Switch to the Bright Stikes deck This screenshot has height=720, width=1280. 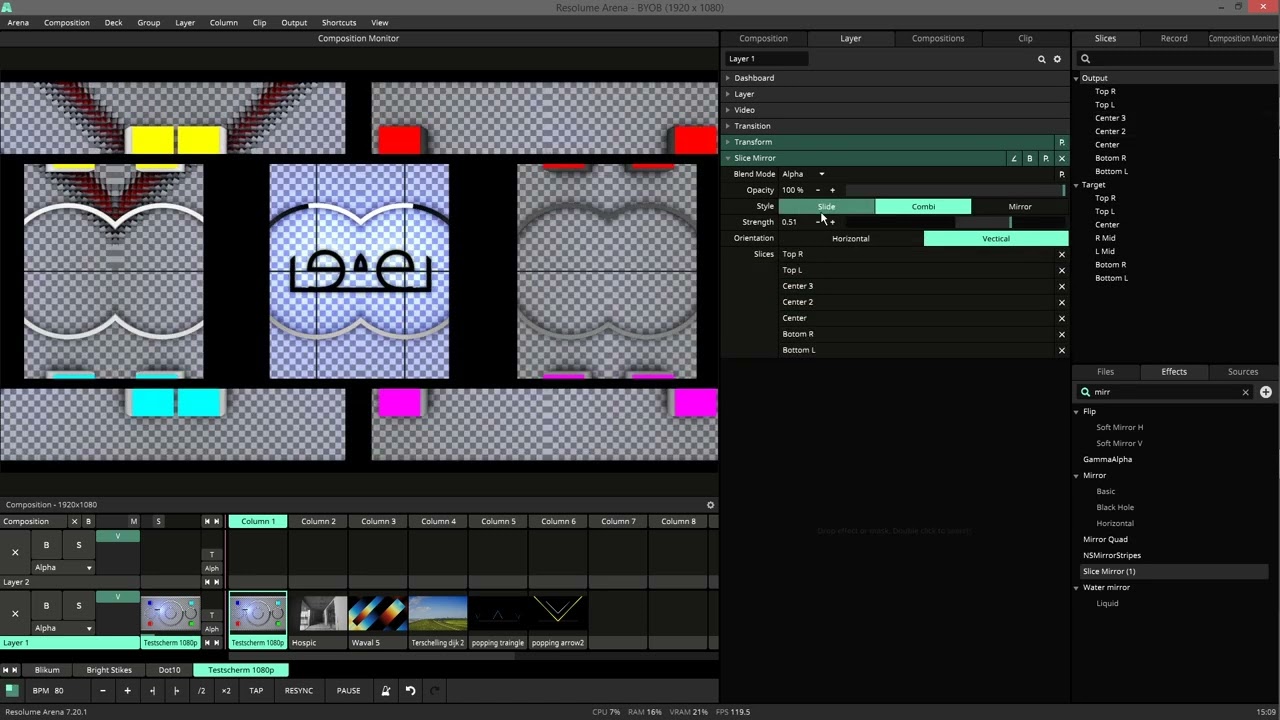[x=109, y=670]
